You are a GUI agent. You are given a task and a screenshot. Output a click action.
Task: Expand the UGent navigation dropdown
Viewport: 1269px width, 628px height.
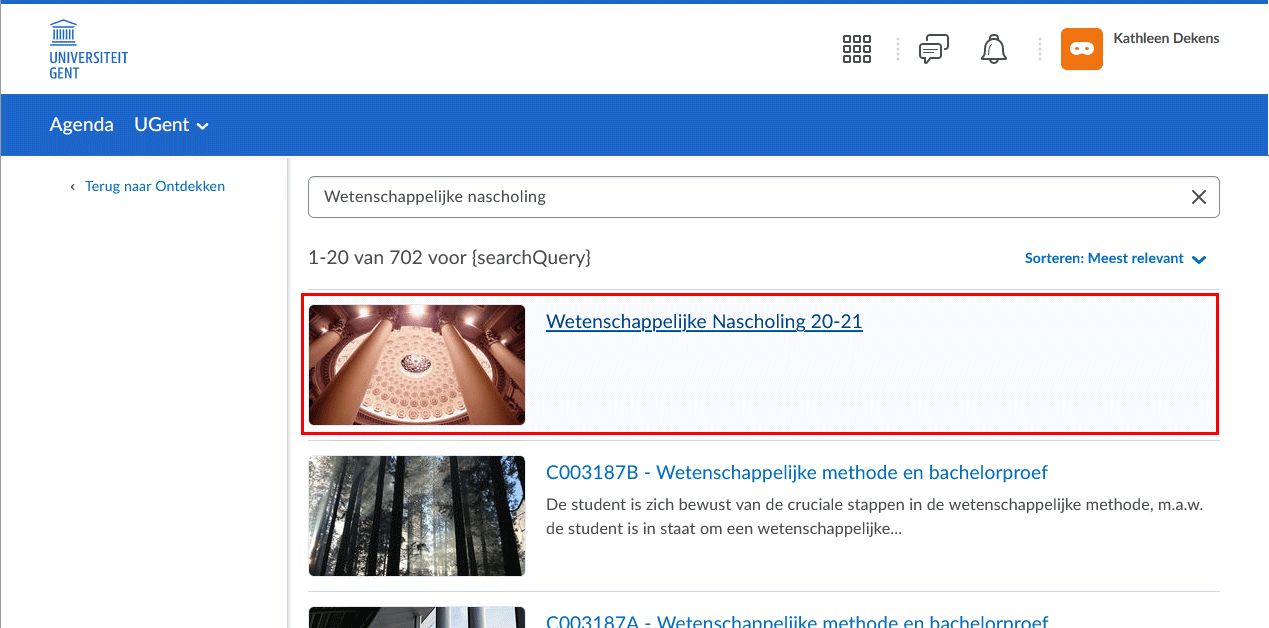[171, 125]
